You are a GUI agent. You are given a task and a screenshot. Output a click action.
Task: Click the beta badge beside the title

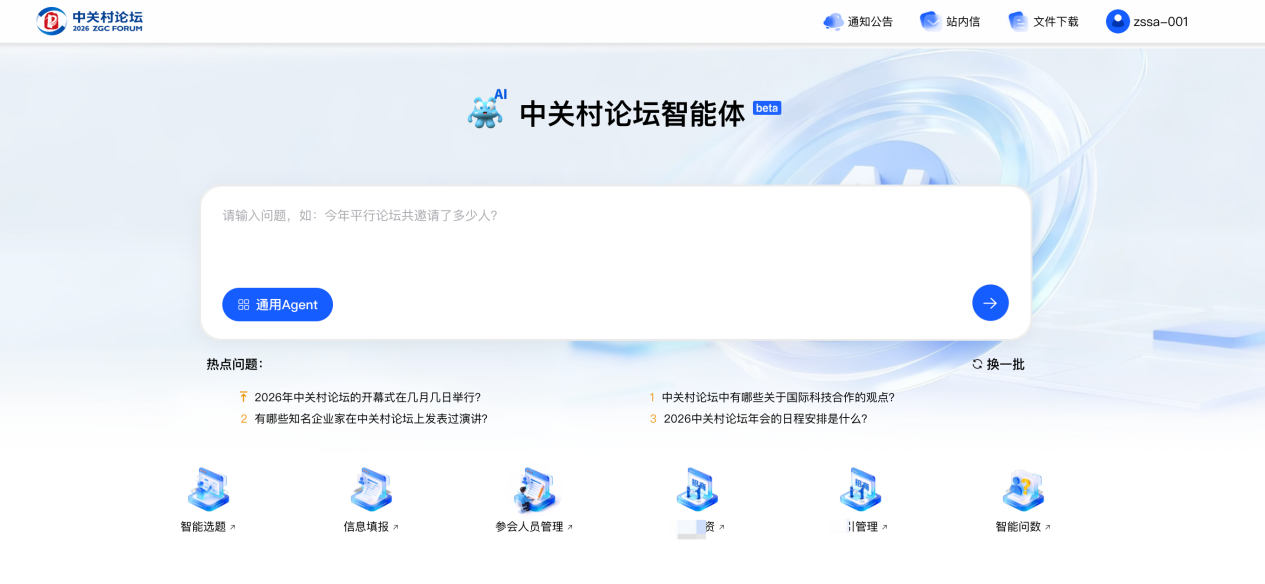pos(767,108)
